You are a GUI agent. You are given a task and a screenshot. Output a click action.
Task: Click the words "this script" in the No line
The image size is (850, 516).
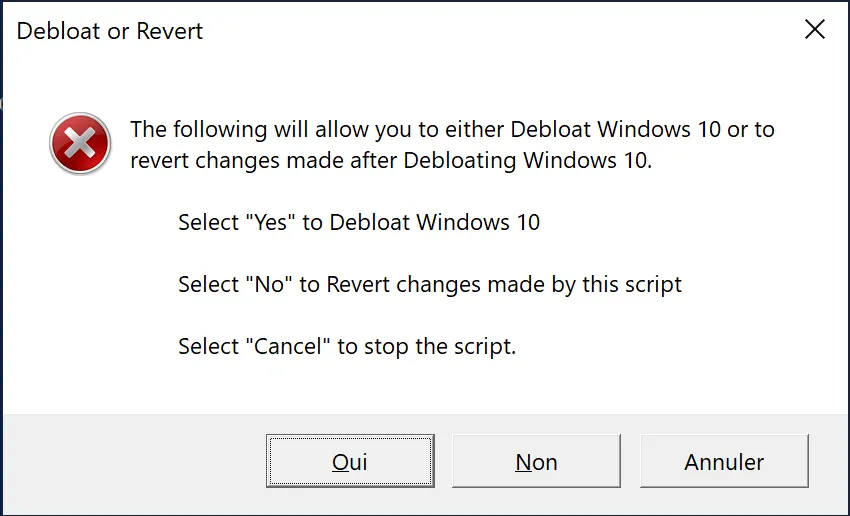[632, 285]
